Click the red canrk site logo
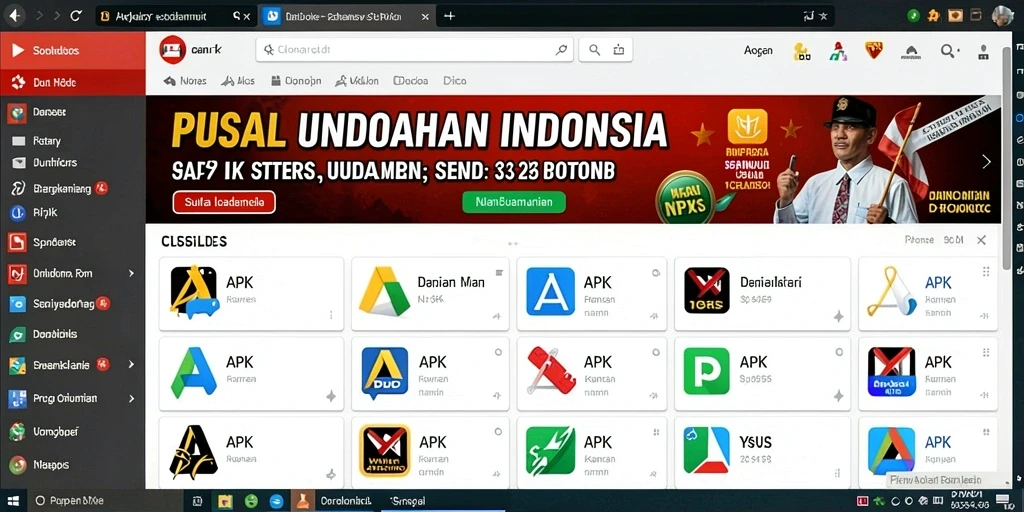The height and width of the screenshot is (512, 1024). [x=172, y=50]
